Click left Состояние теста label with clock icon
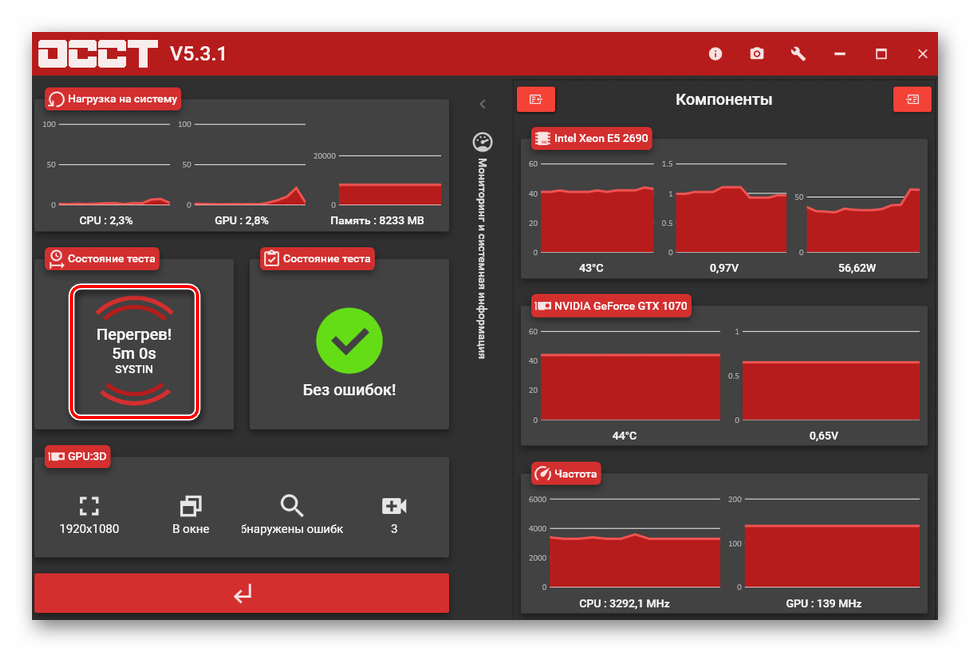Screen dimensions: 970x652 coord(102,259)
